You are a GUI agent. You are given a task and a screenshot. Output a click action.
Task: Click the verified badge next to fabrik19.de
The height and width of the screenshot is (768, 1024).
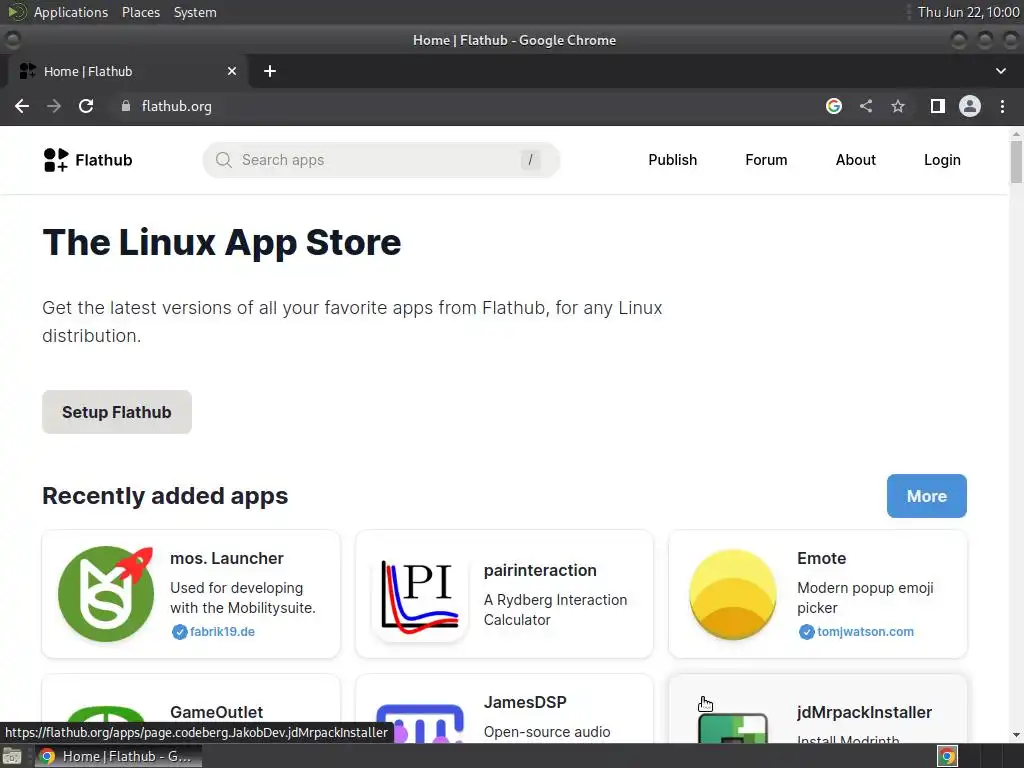point(180,632)
